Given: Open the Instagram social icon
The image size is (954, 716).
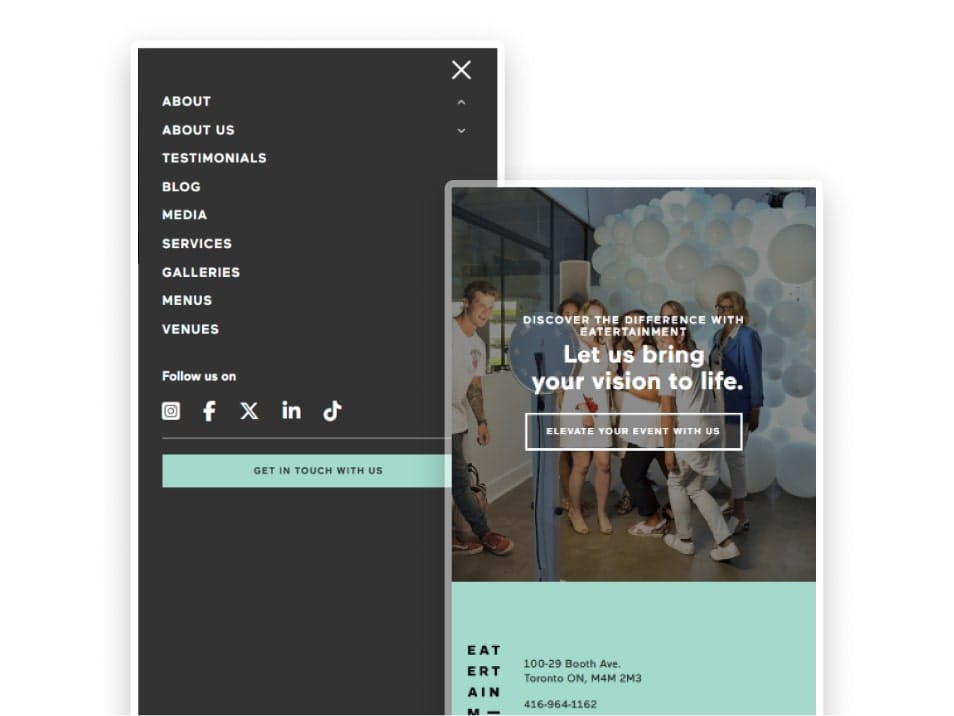Looking at the screenshot, I should (x=171, y=411).
